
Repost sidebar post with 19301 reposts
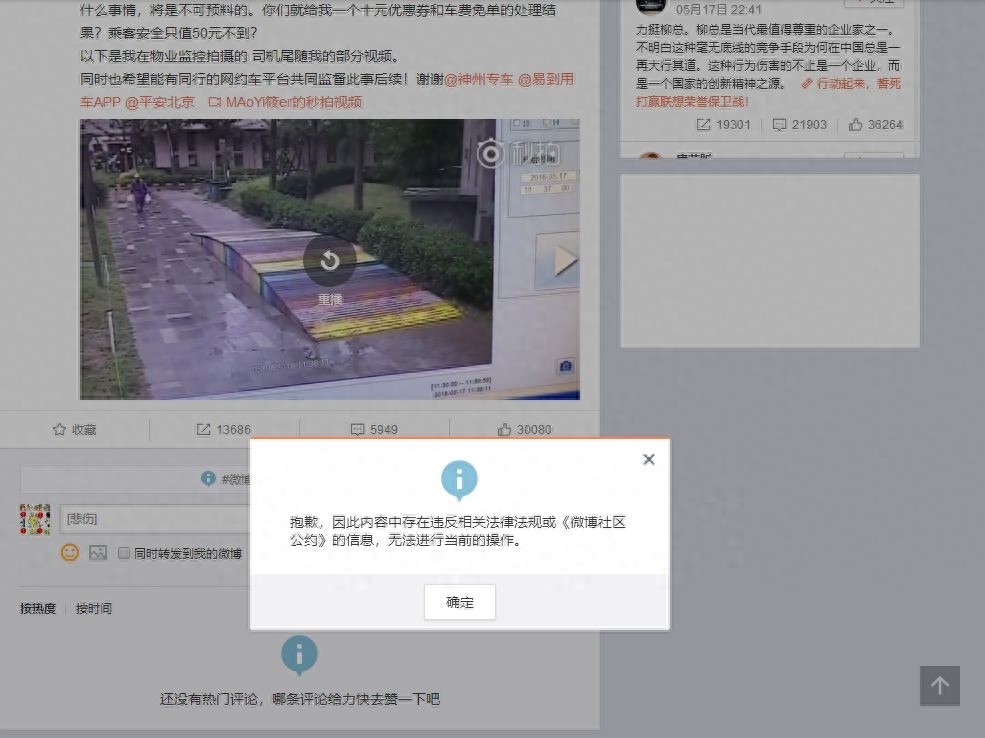click(x=724, y=124)
